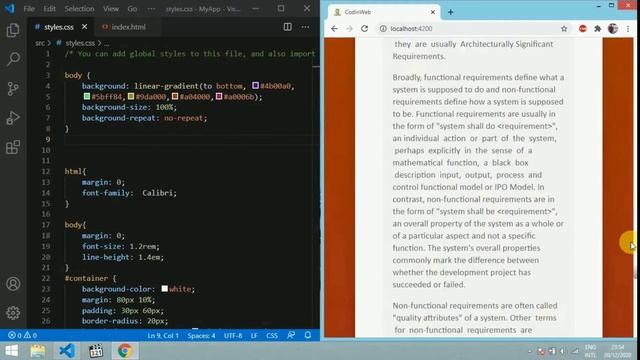The height and width of the screenshot is (360, 640).
Task: Show hidden menu items via ellipsis
Action: (151, 9)
